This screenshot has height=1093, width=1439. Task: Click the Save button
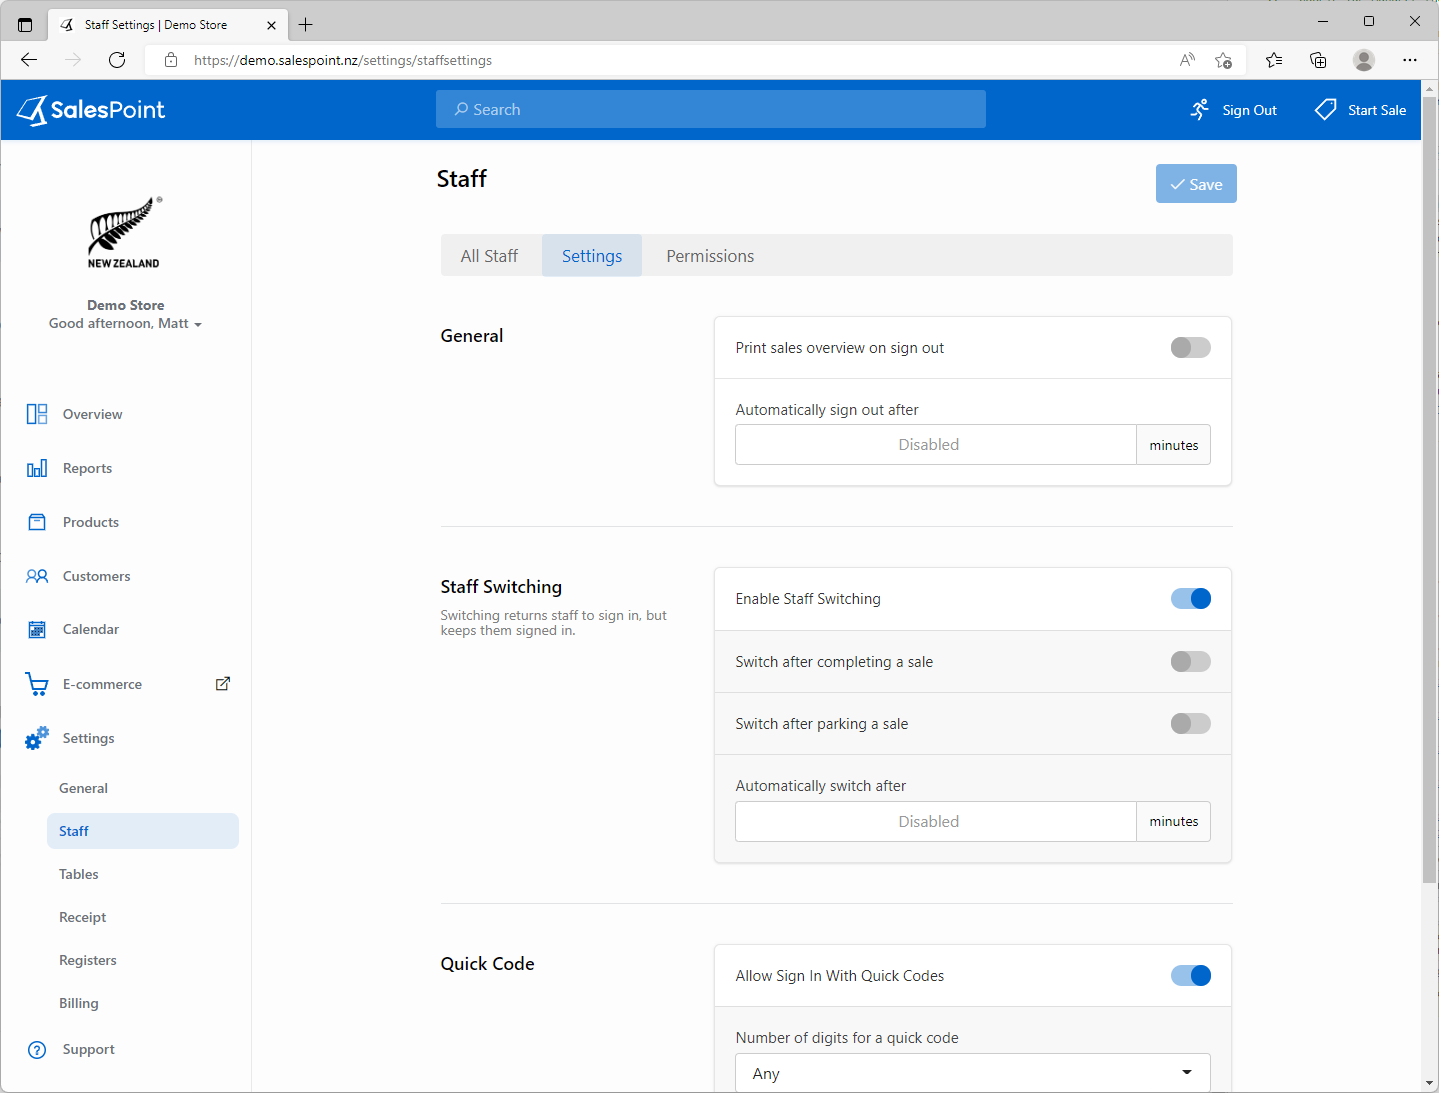(1196, 184)
